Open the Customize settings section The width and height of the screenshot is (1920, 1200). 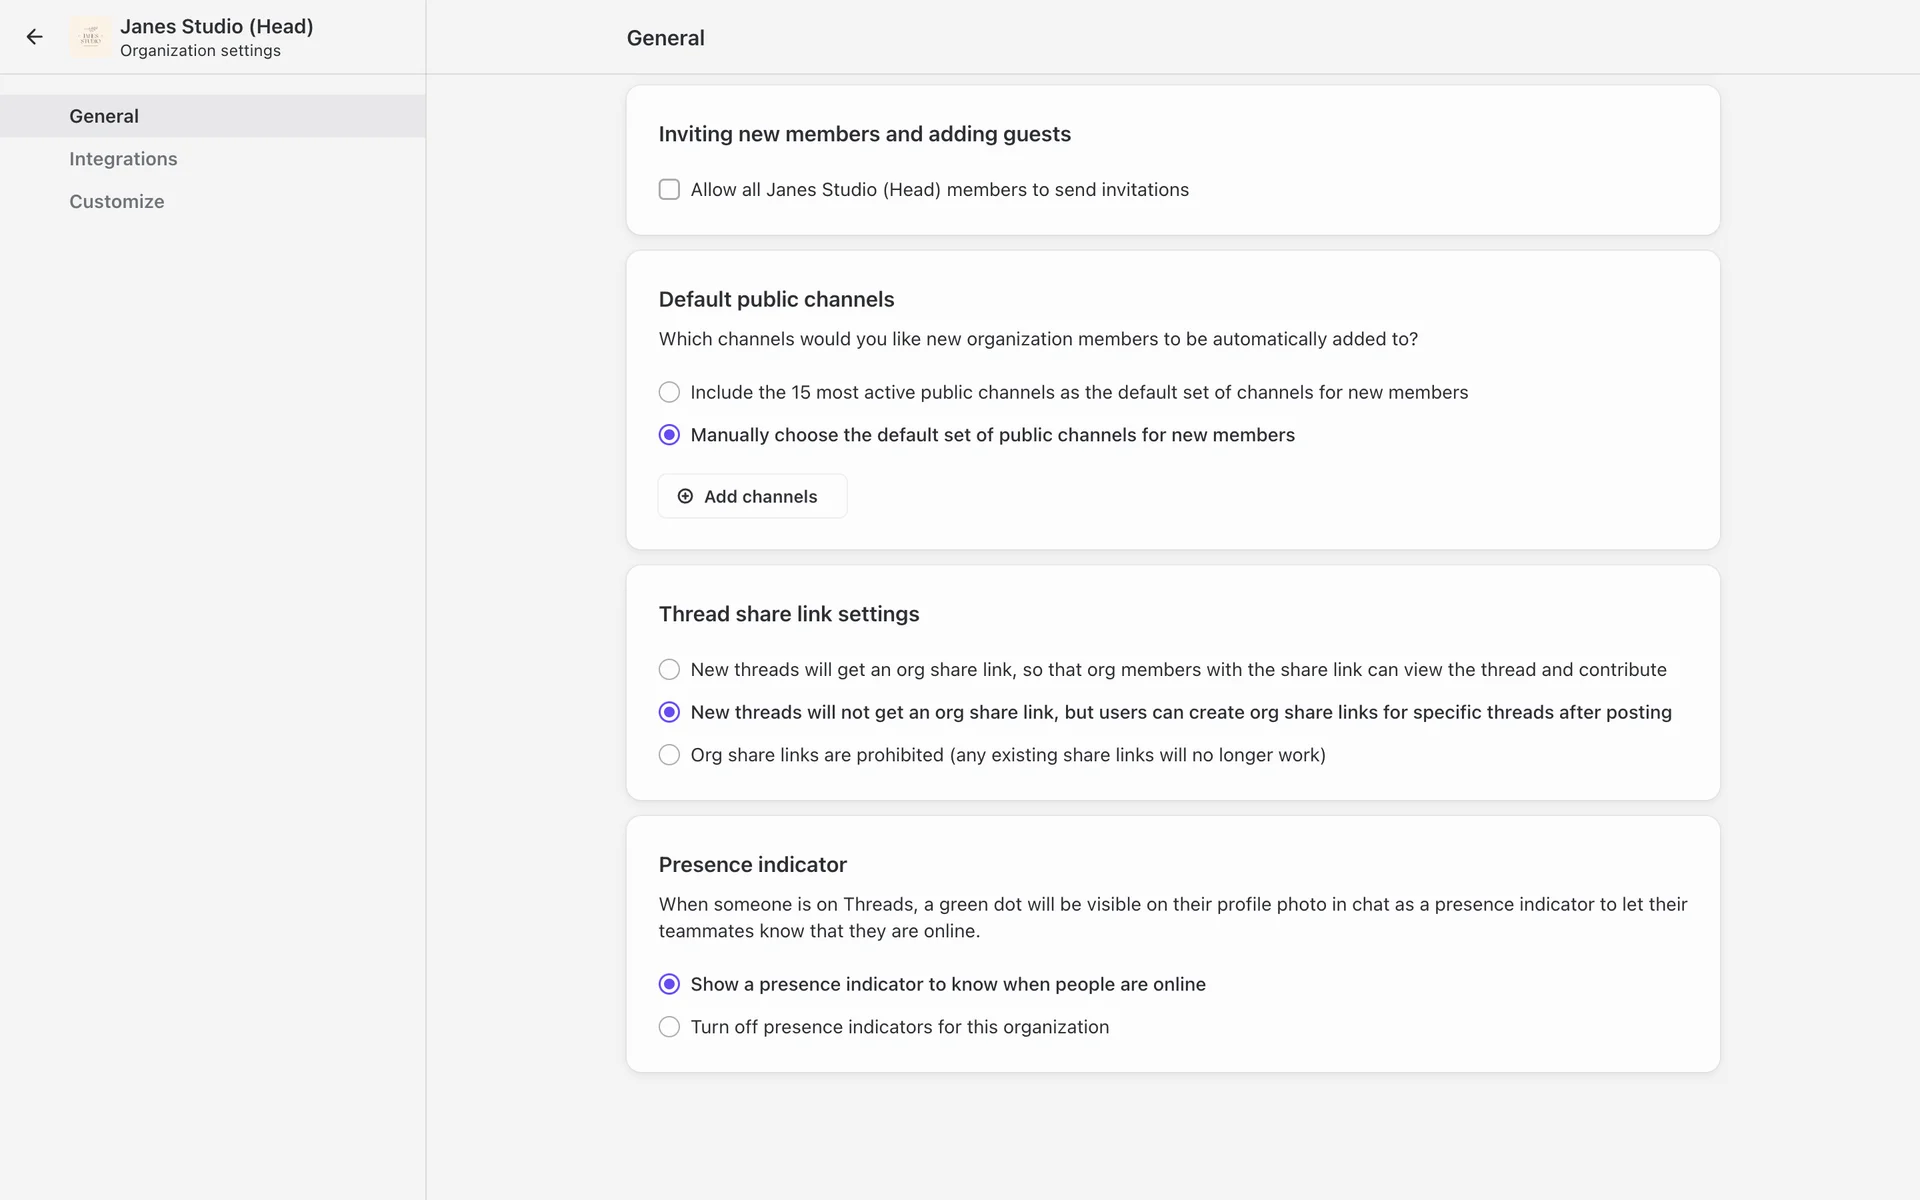point(117,201)
